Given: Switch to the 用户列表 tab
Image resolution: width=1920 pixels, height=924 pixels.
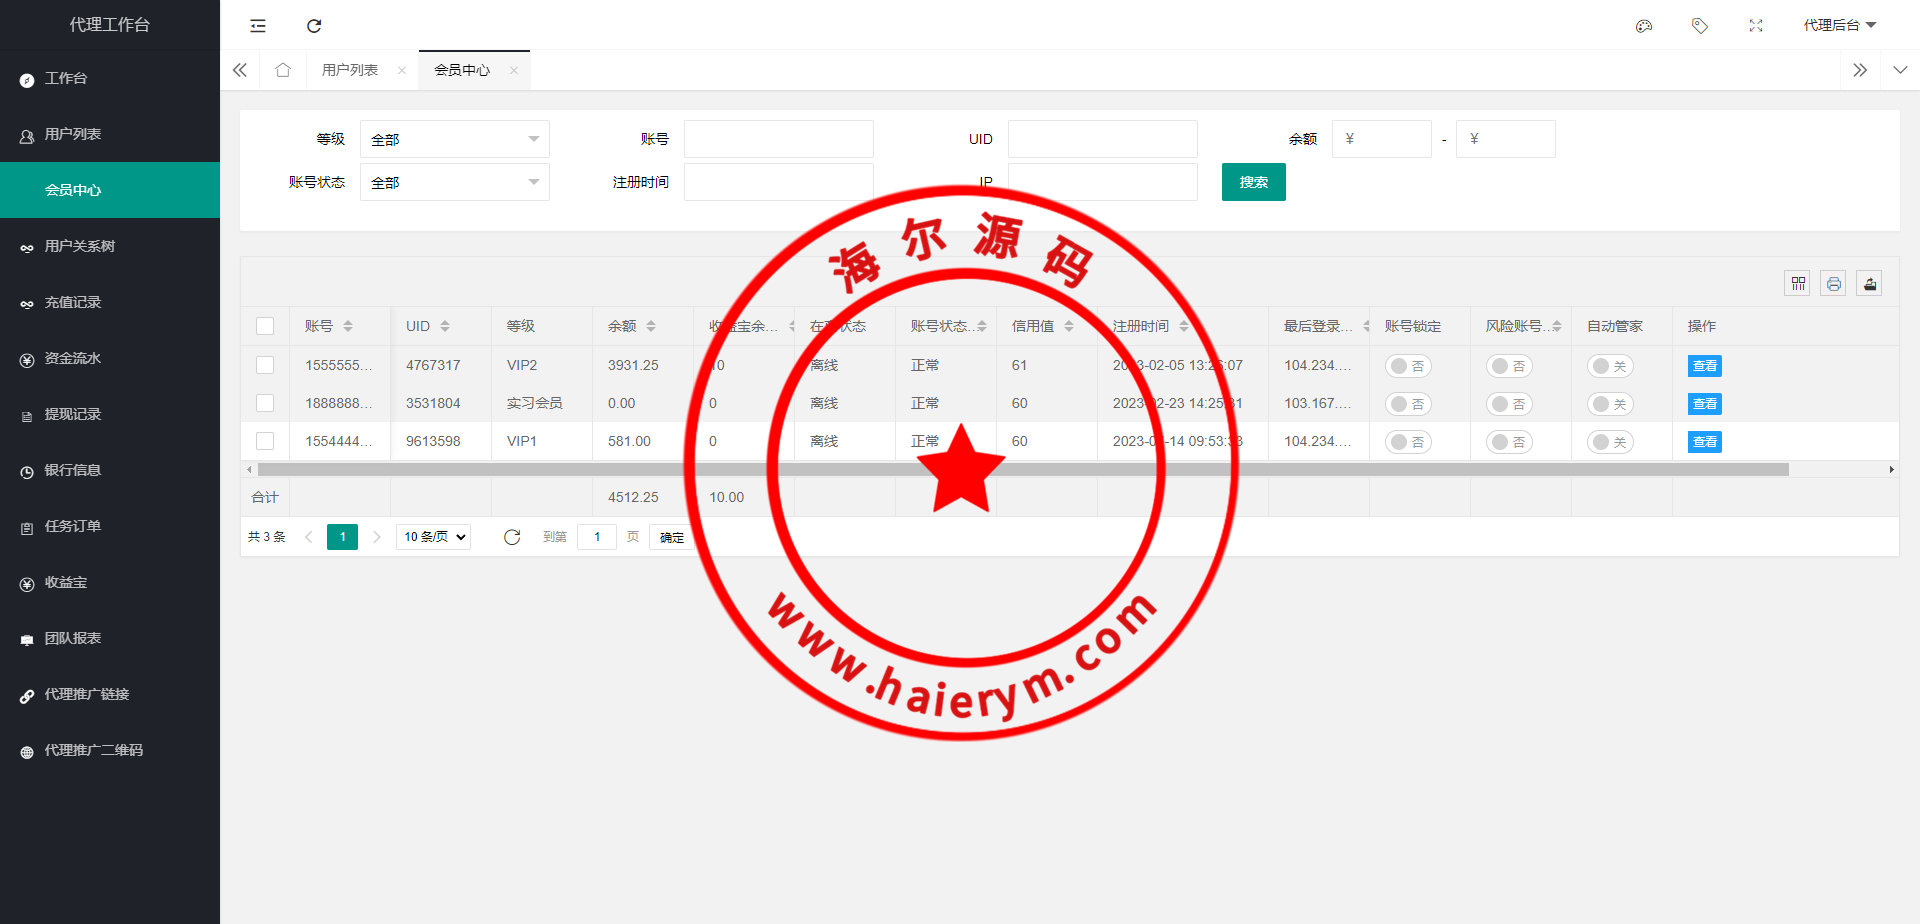Looking at the screenshot, I should 350,70.
